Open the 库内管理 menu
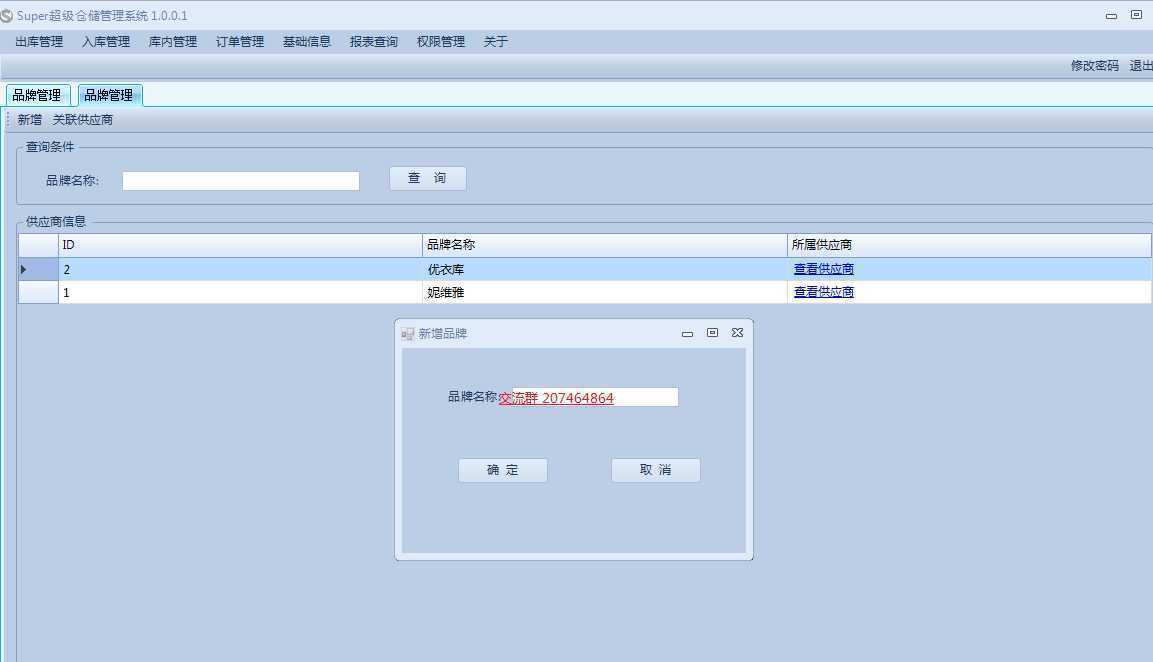1153x662 pixels. coord(173,42)
